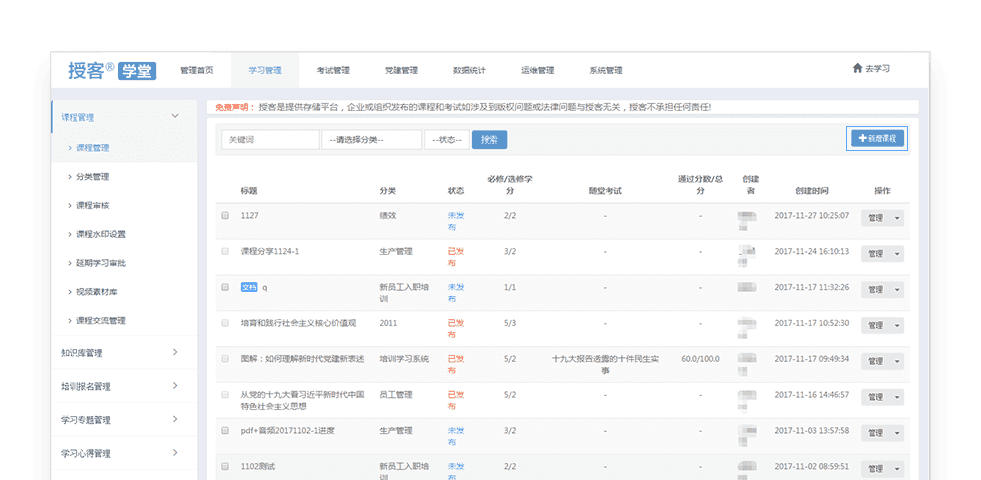
Task: Open the 考试管理 tab
Action: (333, 70)
